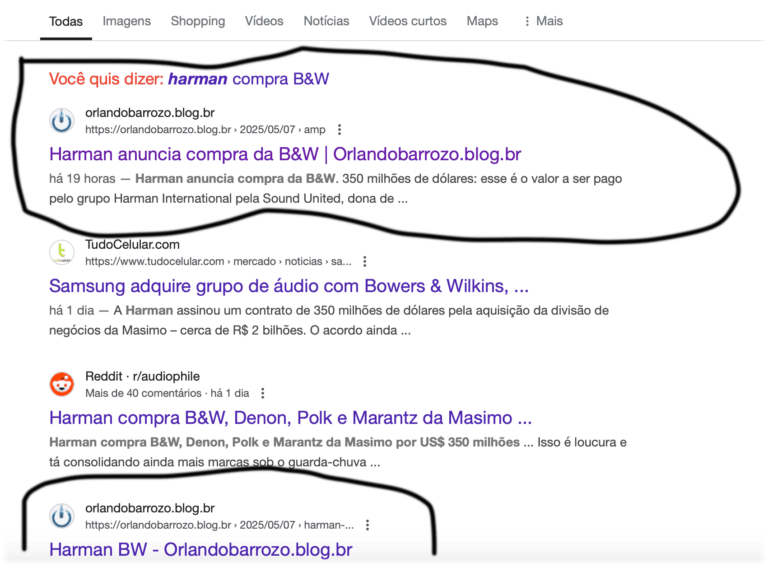The width and height of the screenshot is (768, 567).
Task: Click the TudoCelular site favicon
Action: (62, 252)
